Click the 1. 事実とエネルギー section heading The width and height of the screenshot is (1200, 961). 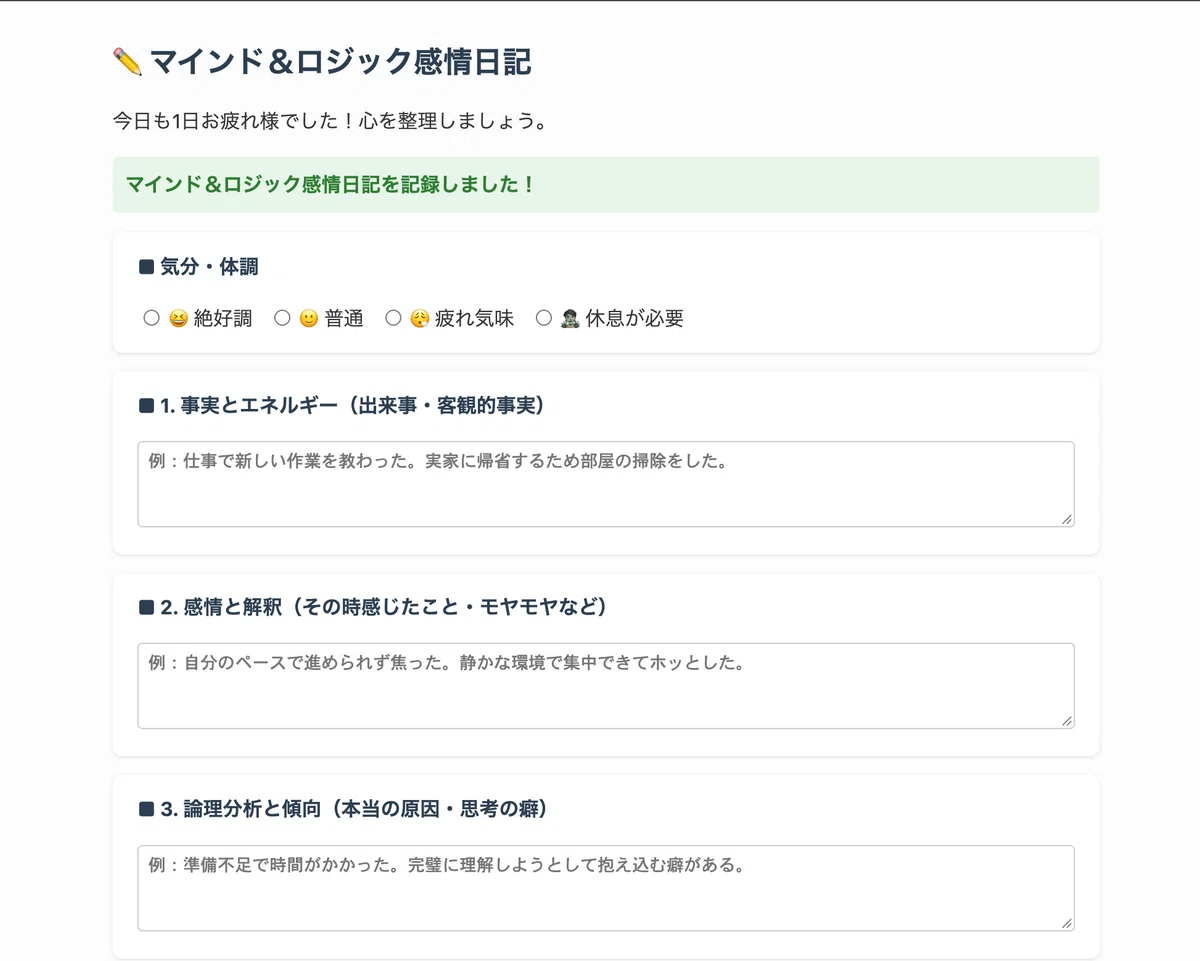341,405
